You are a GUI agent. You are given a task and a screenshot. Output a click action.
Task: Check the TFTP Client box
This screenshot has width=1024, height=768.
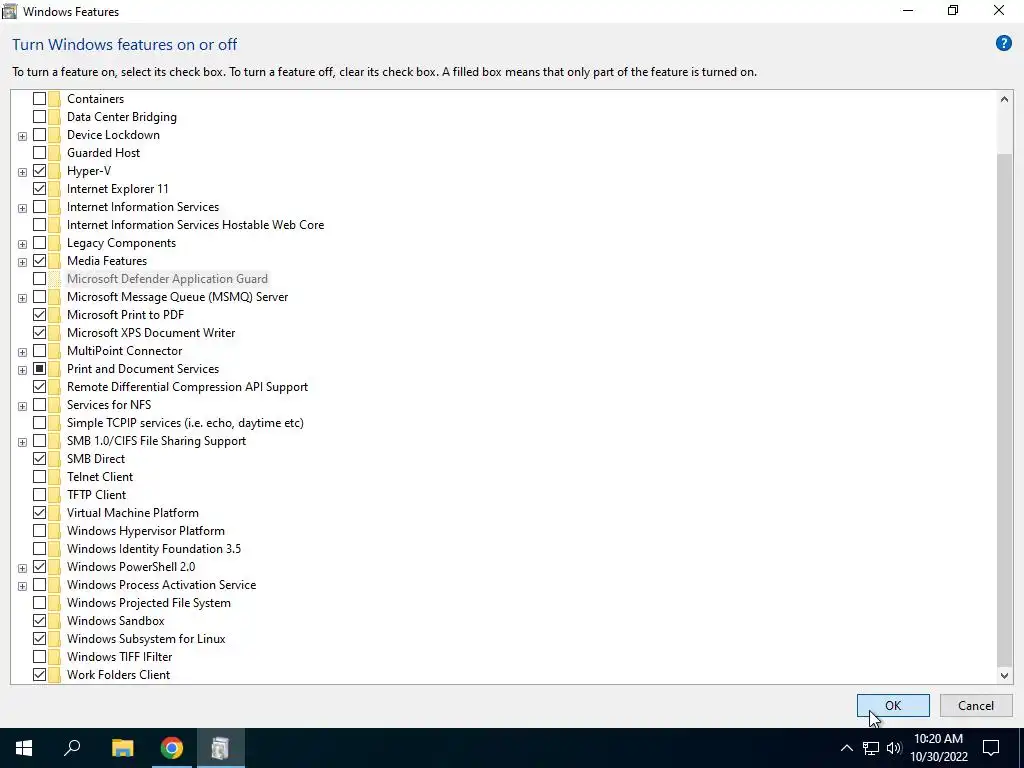tap(39, 495)
